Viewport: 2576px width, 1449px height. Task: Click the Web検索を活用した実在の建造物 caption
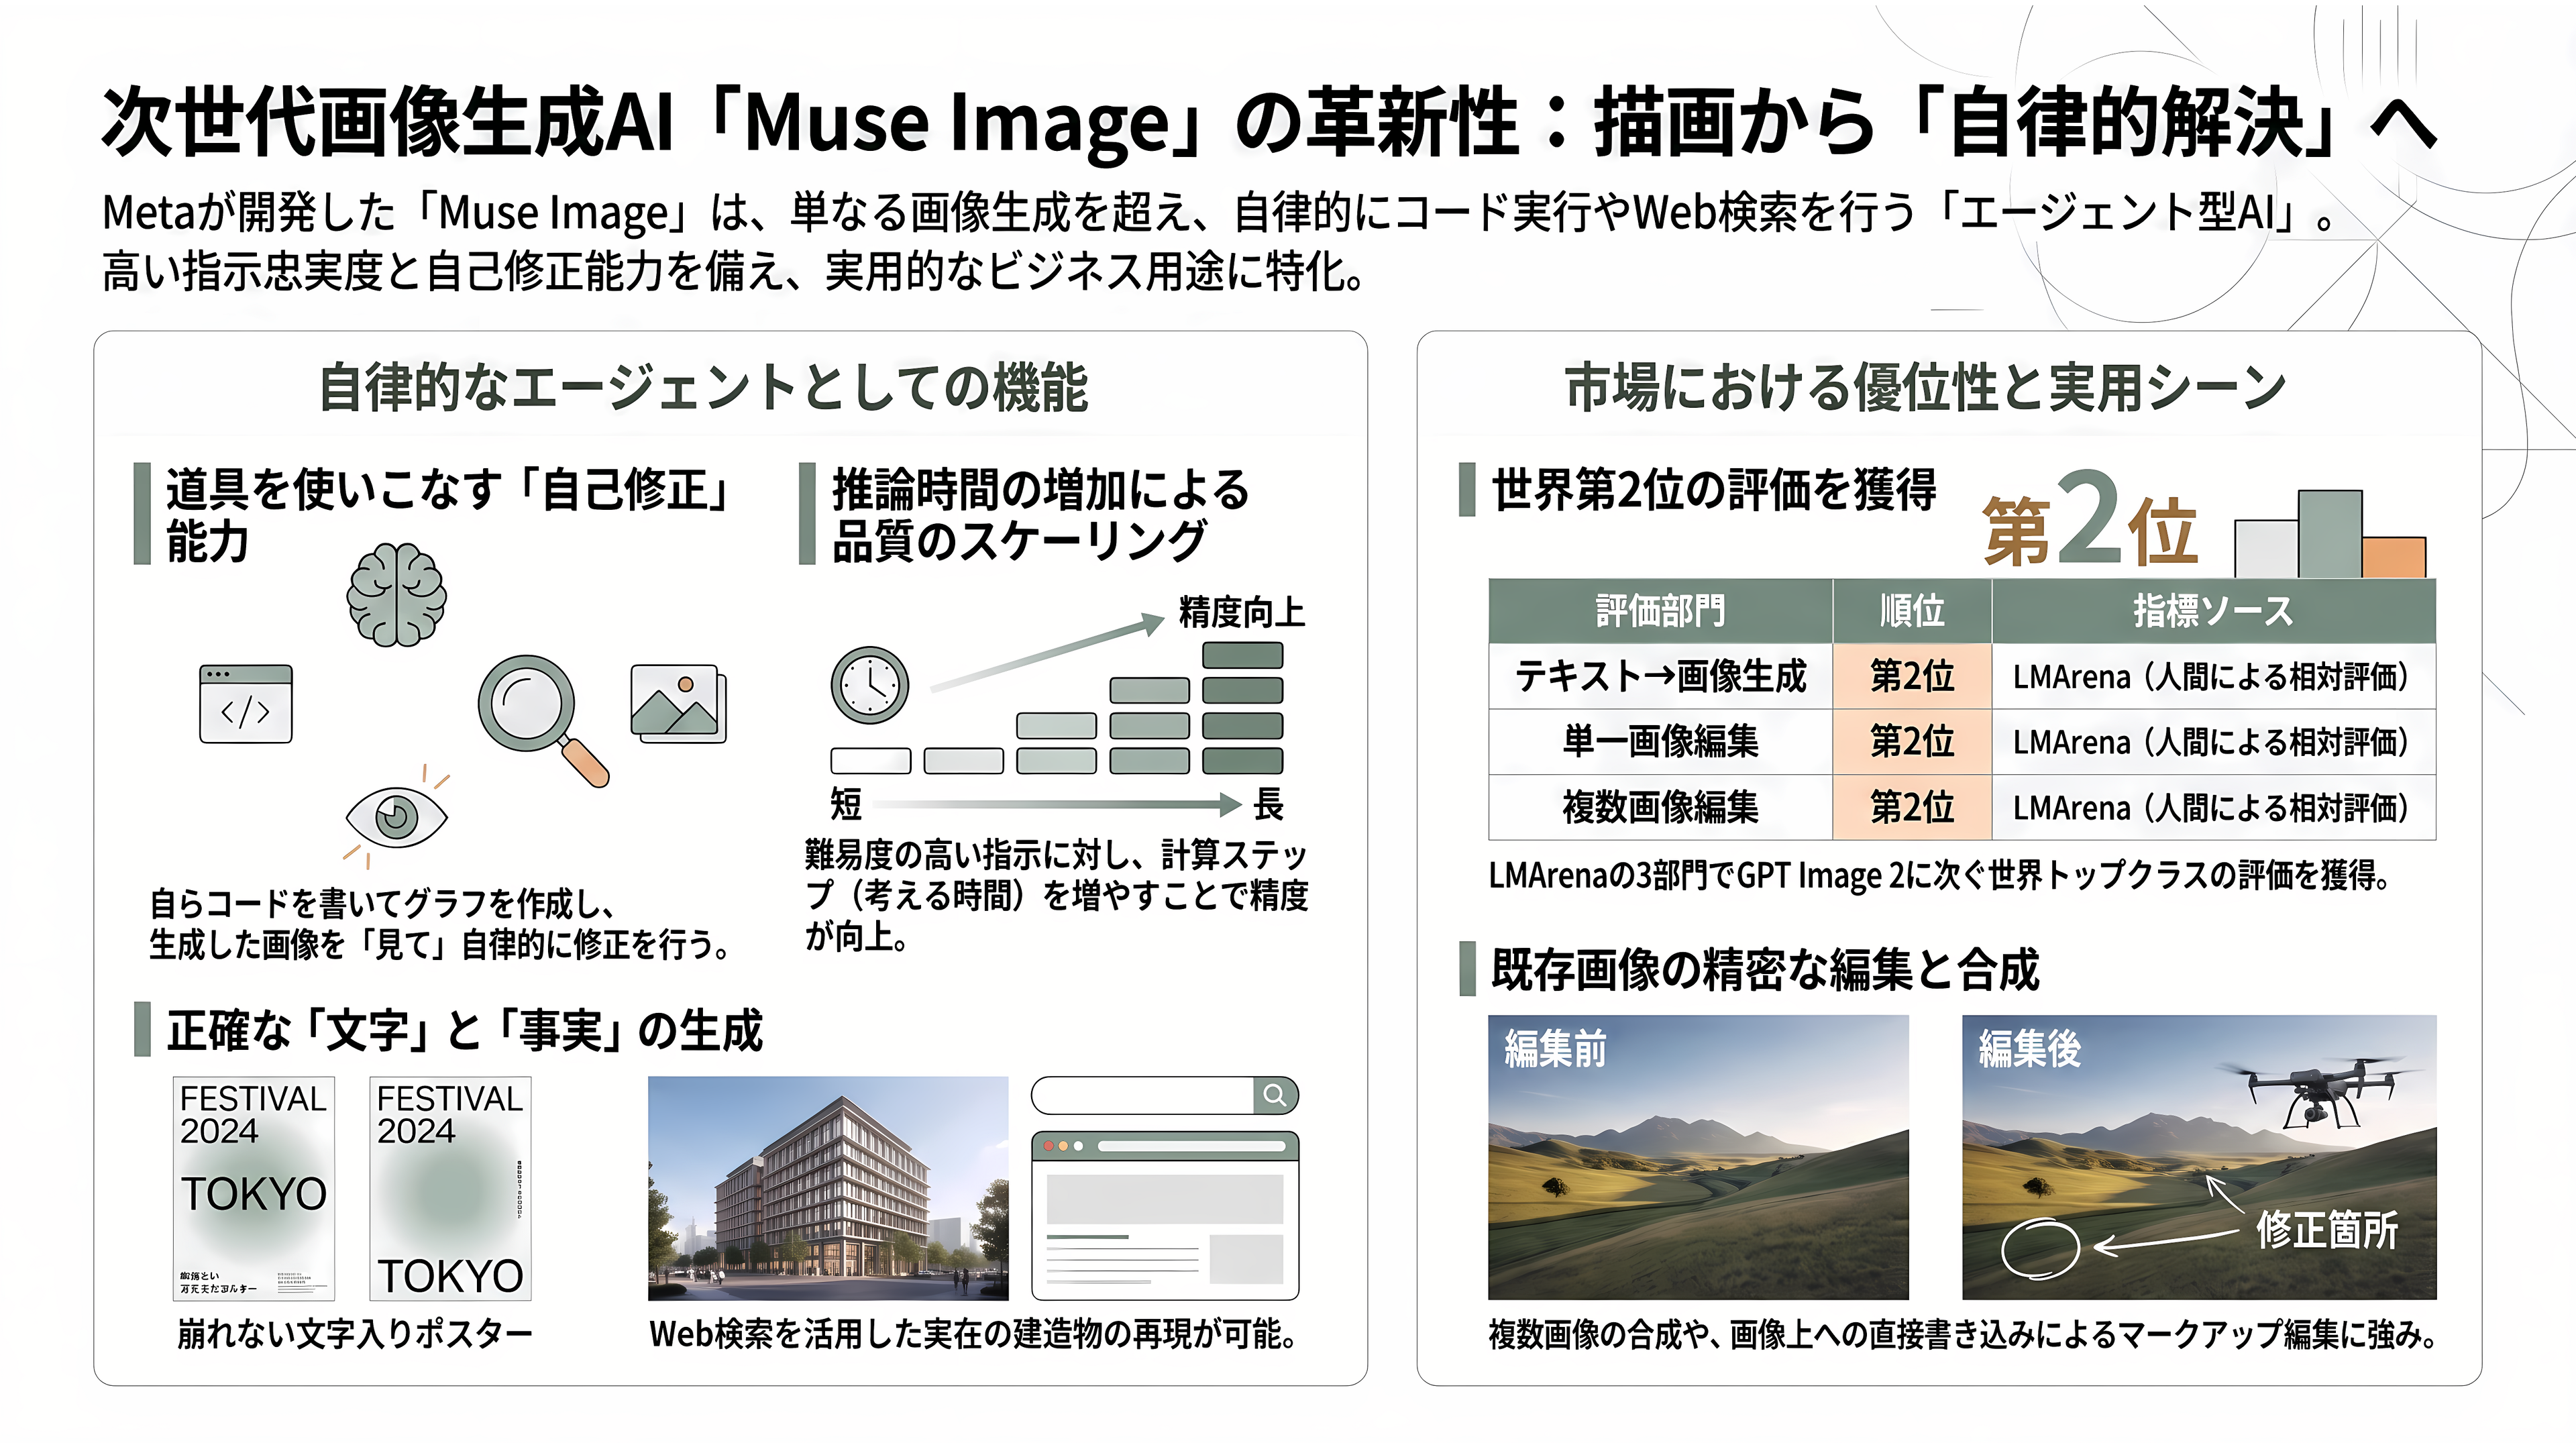pyautogui.click(x=974, y=1334)
